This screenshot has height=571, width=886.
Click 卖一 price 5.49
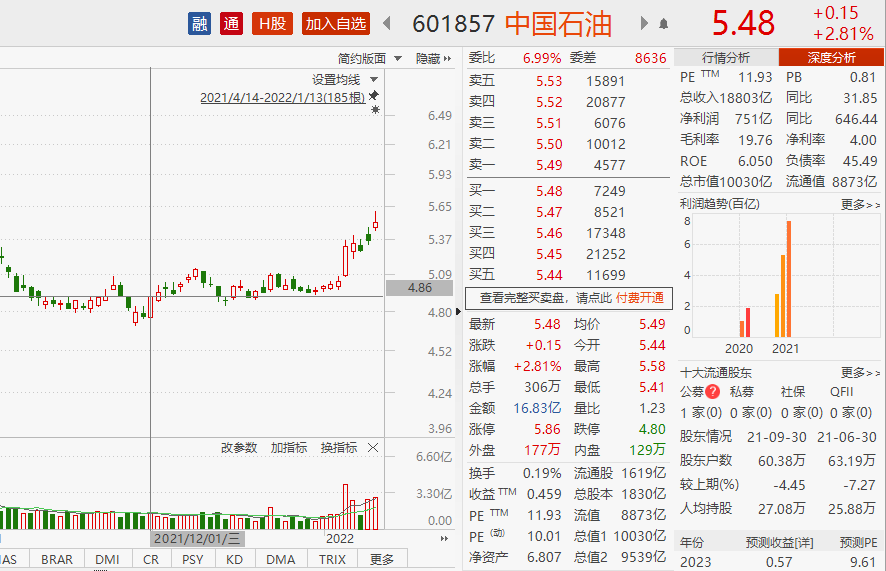tap(549, 165)
